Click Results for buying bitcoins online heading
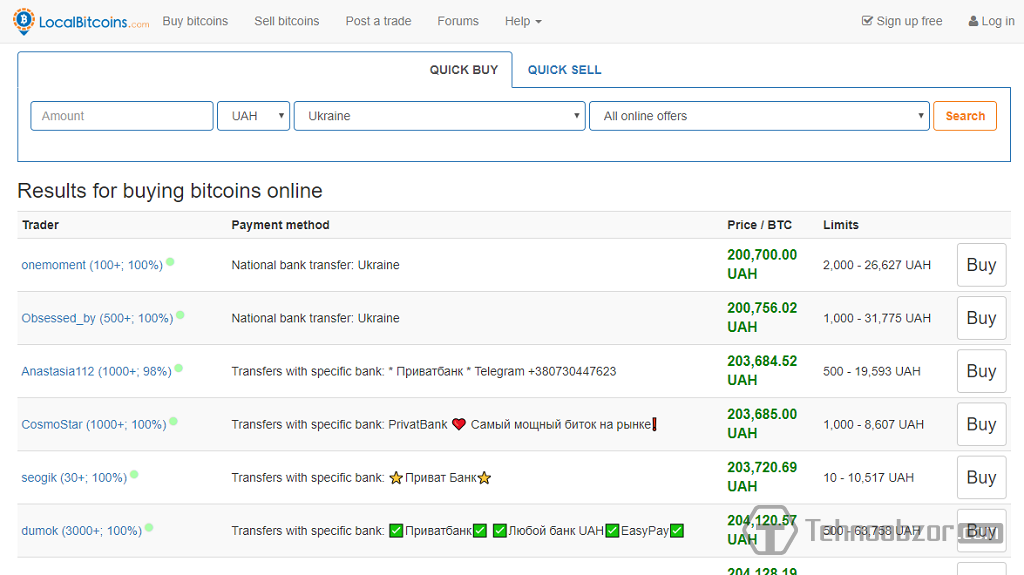 pos(170,191)
